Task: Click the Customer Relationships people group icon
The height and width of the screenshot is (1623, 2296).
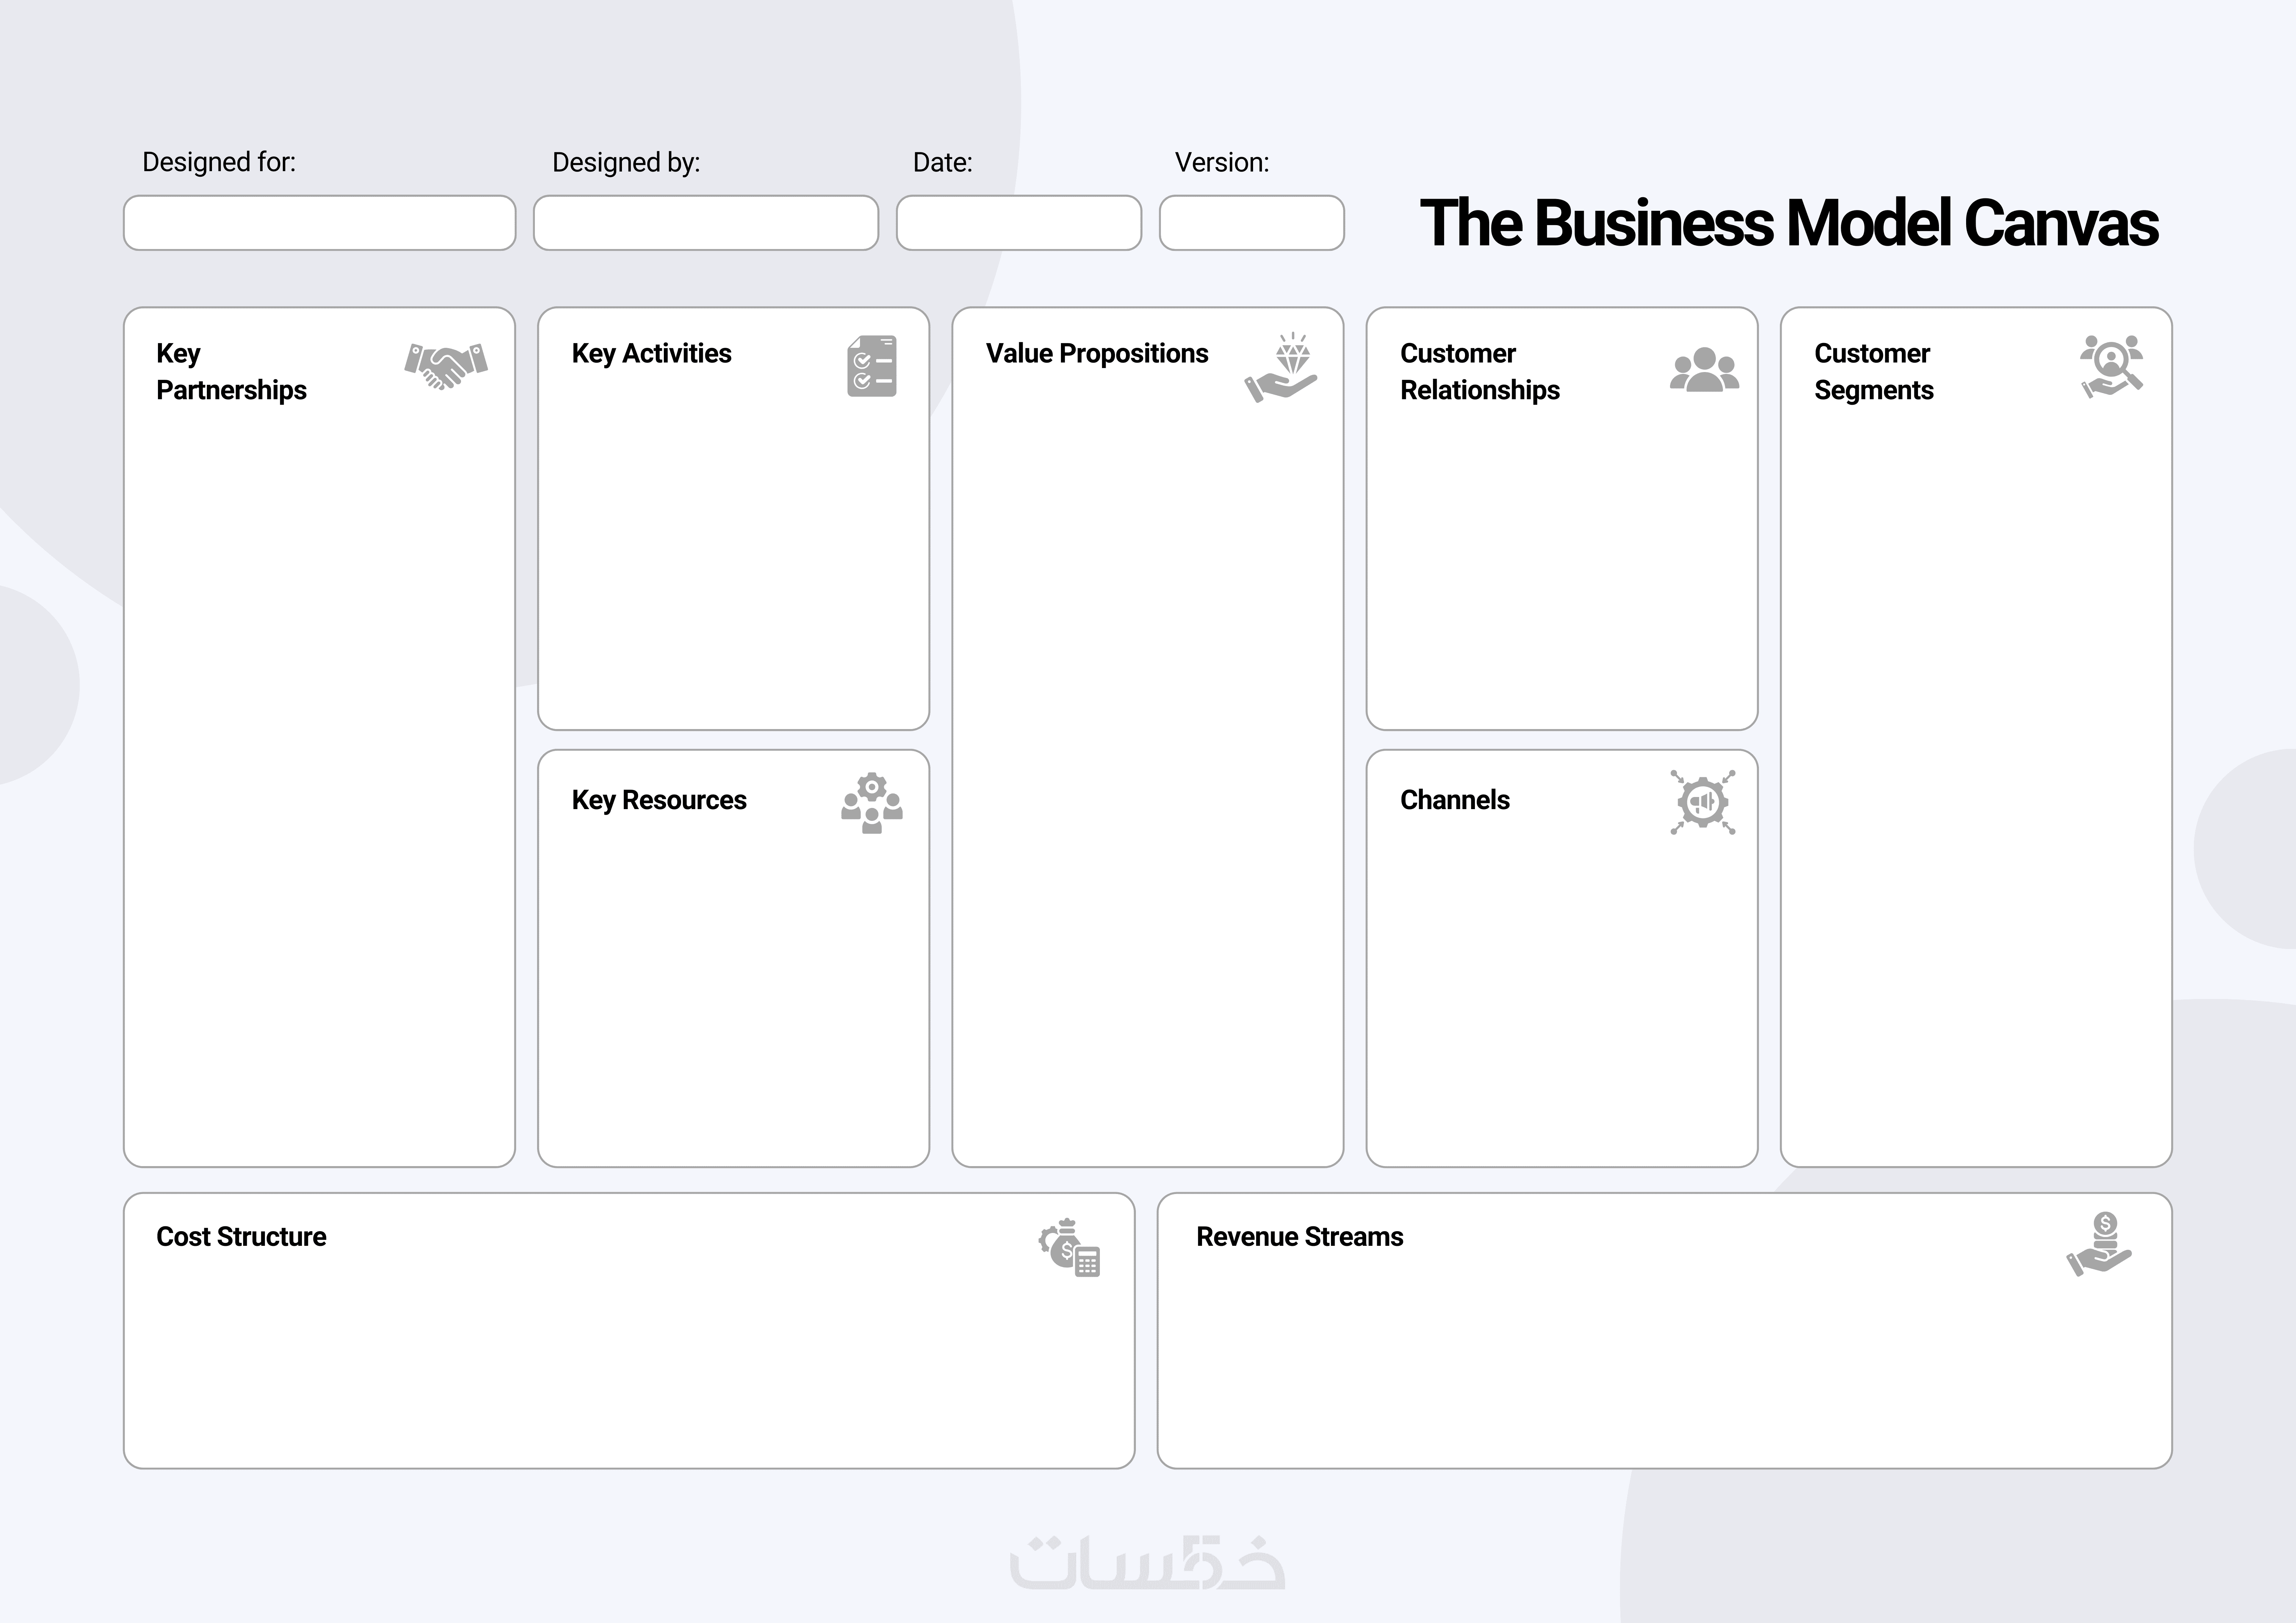Action: tap(1705, 370)
